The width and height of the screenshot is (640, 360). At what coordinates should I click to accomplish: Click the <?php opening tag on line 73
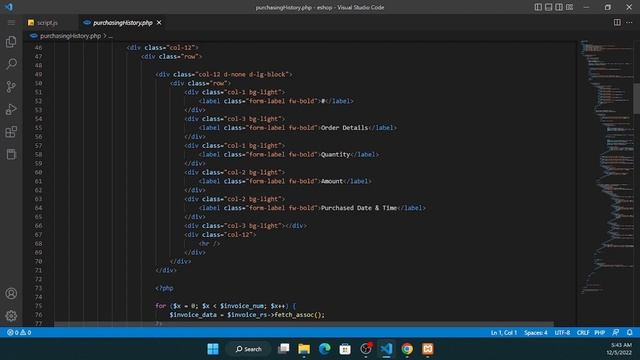(164, 288)
